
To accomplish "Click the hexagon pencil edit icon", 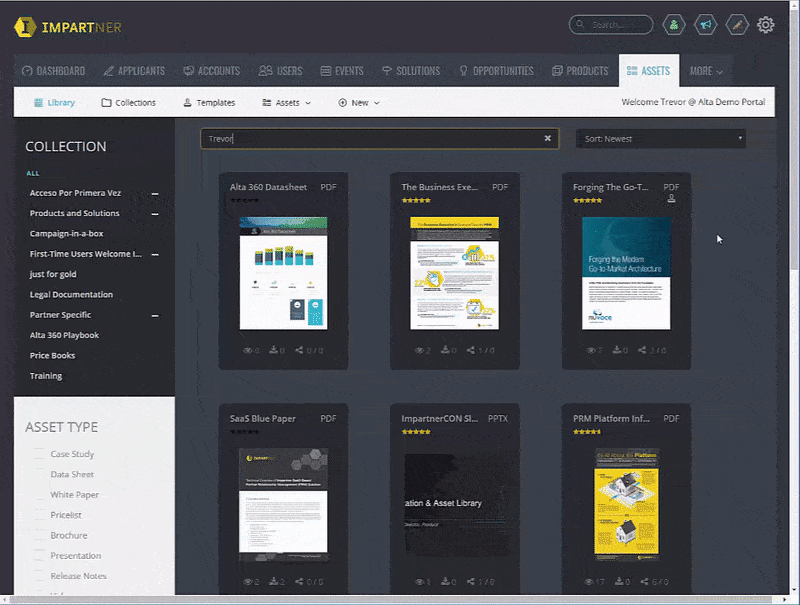I will point(737,24).
